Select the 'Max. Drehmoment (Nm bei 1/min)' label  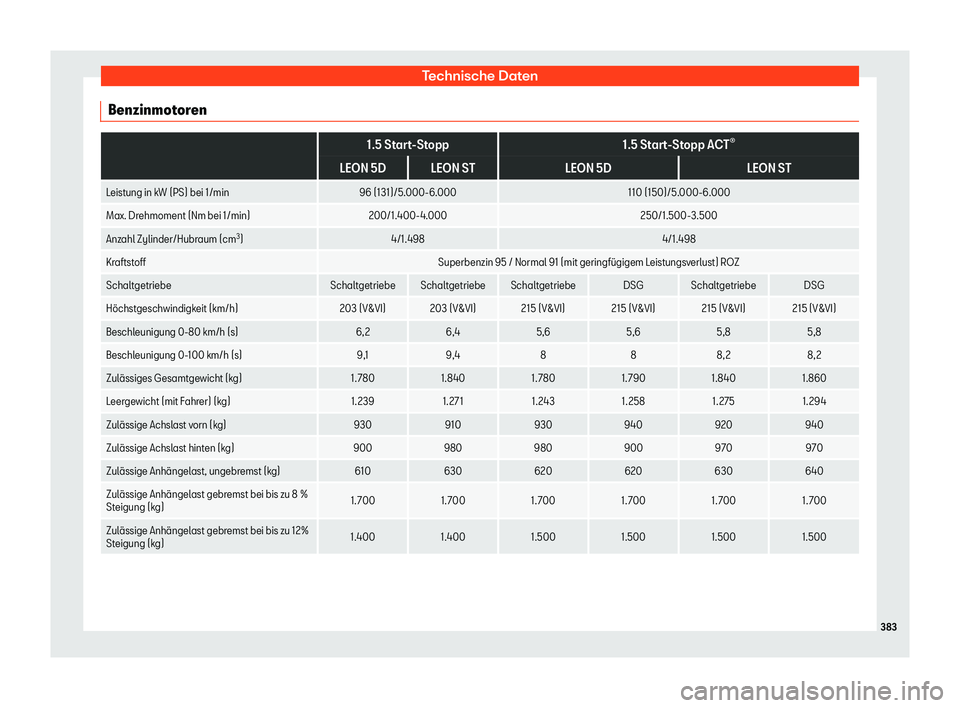pyautogui.click(x=178, y=216)
